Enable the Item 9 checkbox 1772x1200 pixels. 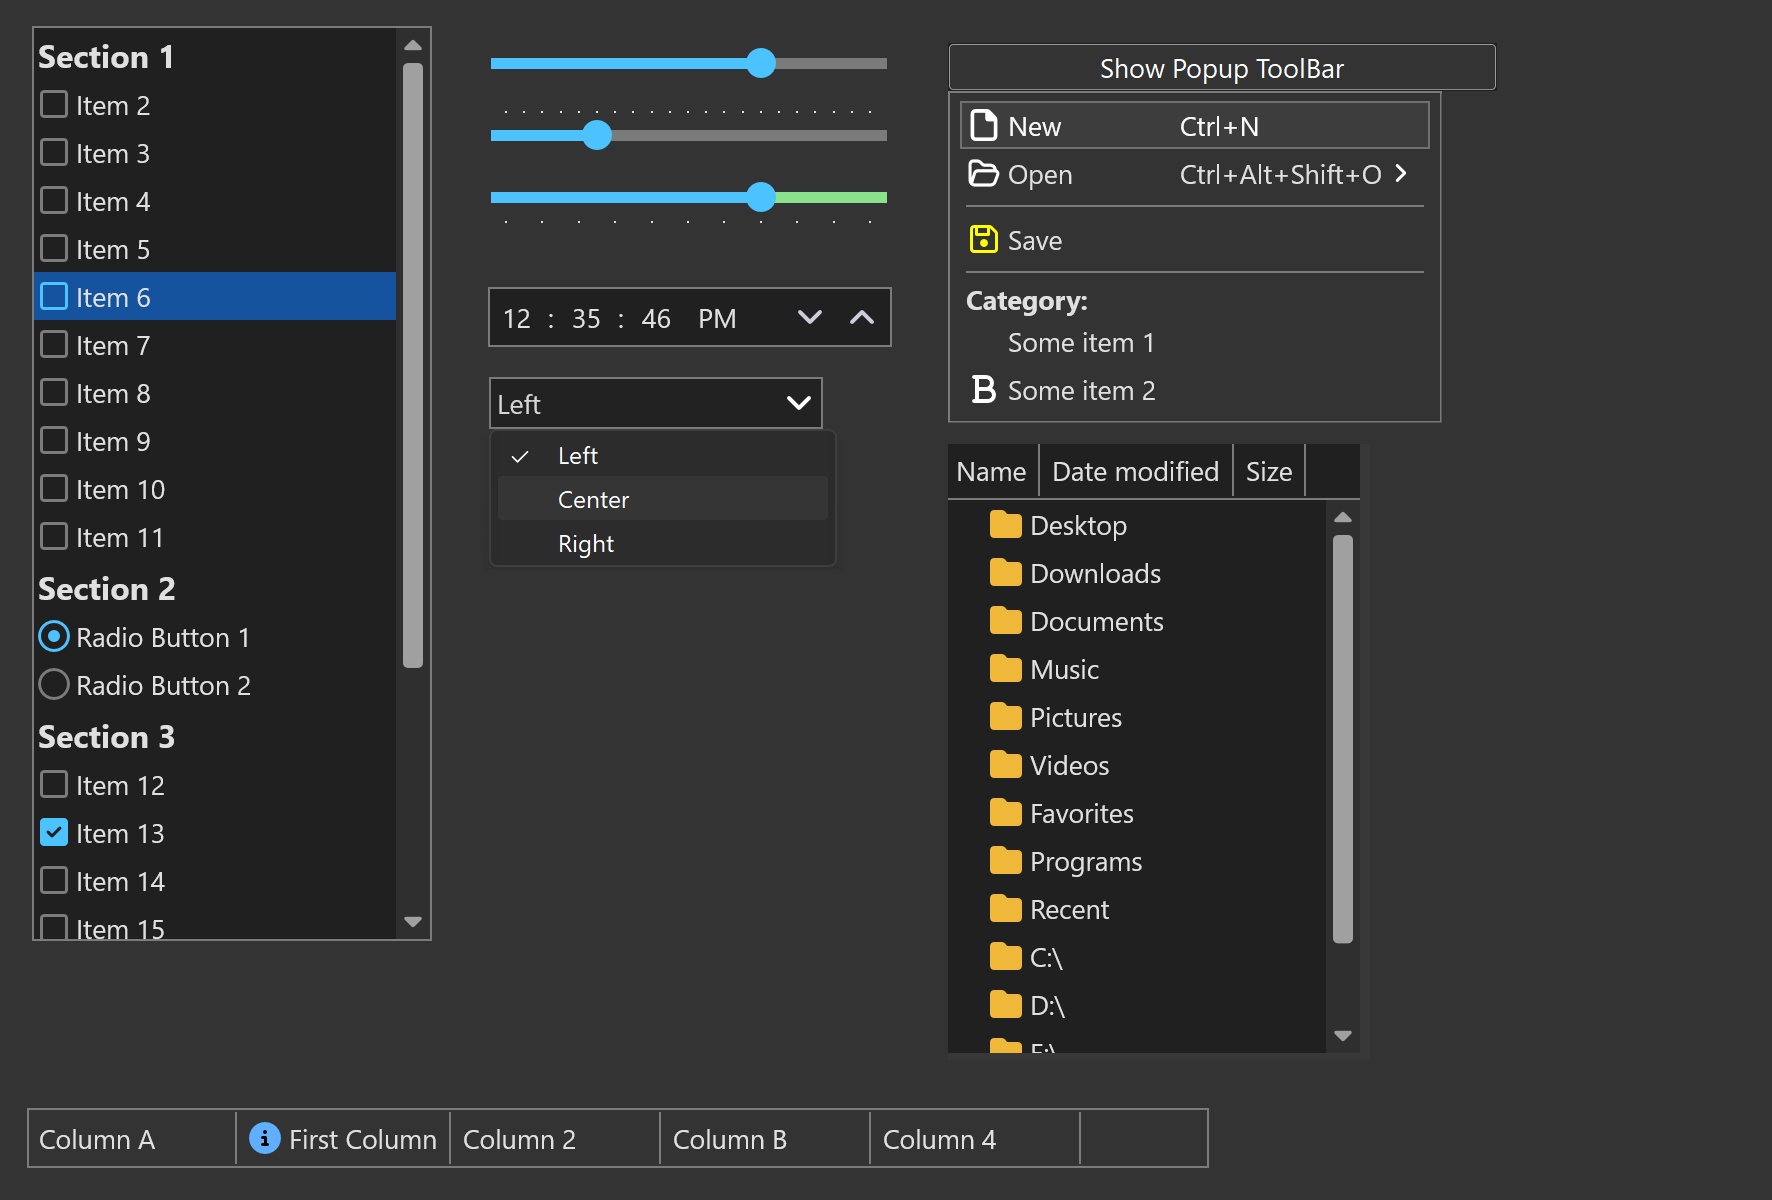[54, 441]
